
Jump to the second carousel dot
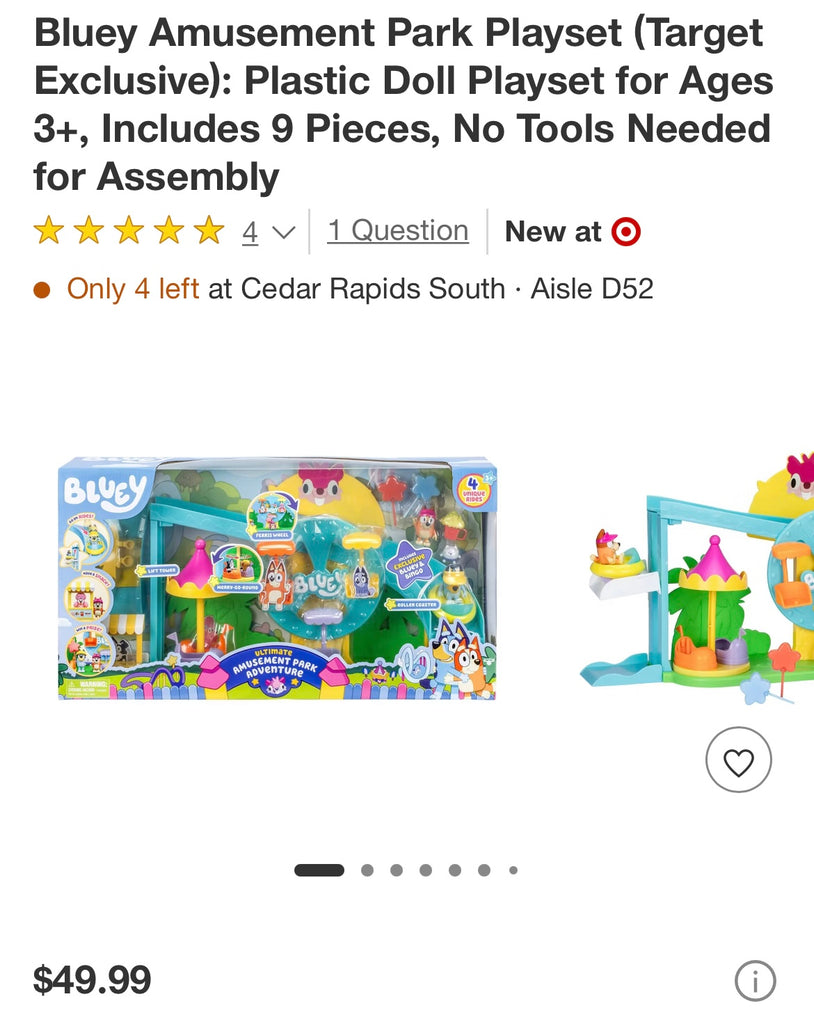tap(367, 870)
